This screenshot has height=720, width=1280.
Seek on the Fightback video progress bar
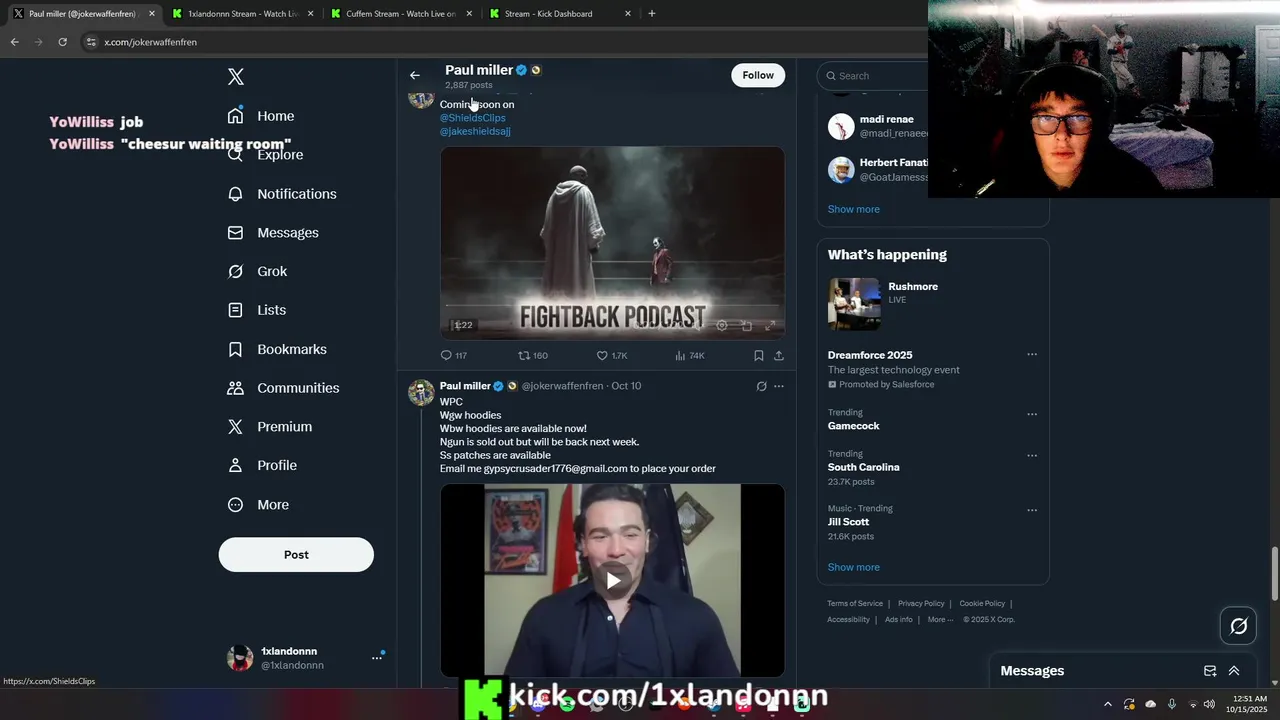[x=612, y=306]
